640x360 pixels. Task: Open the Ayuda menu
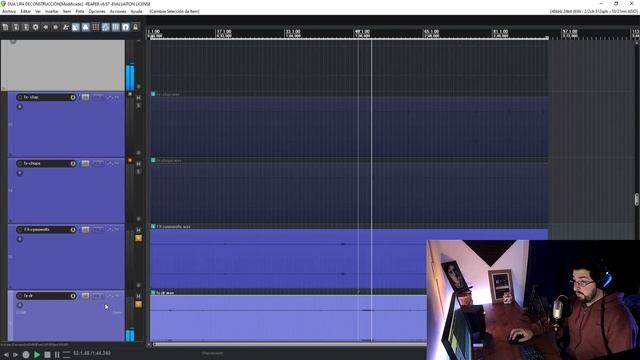coord(136,11)
